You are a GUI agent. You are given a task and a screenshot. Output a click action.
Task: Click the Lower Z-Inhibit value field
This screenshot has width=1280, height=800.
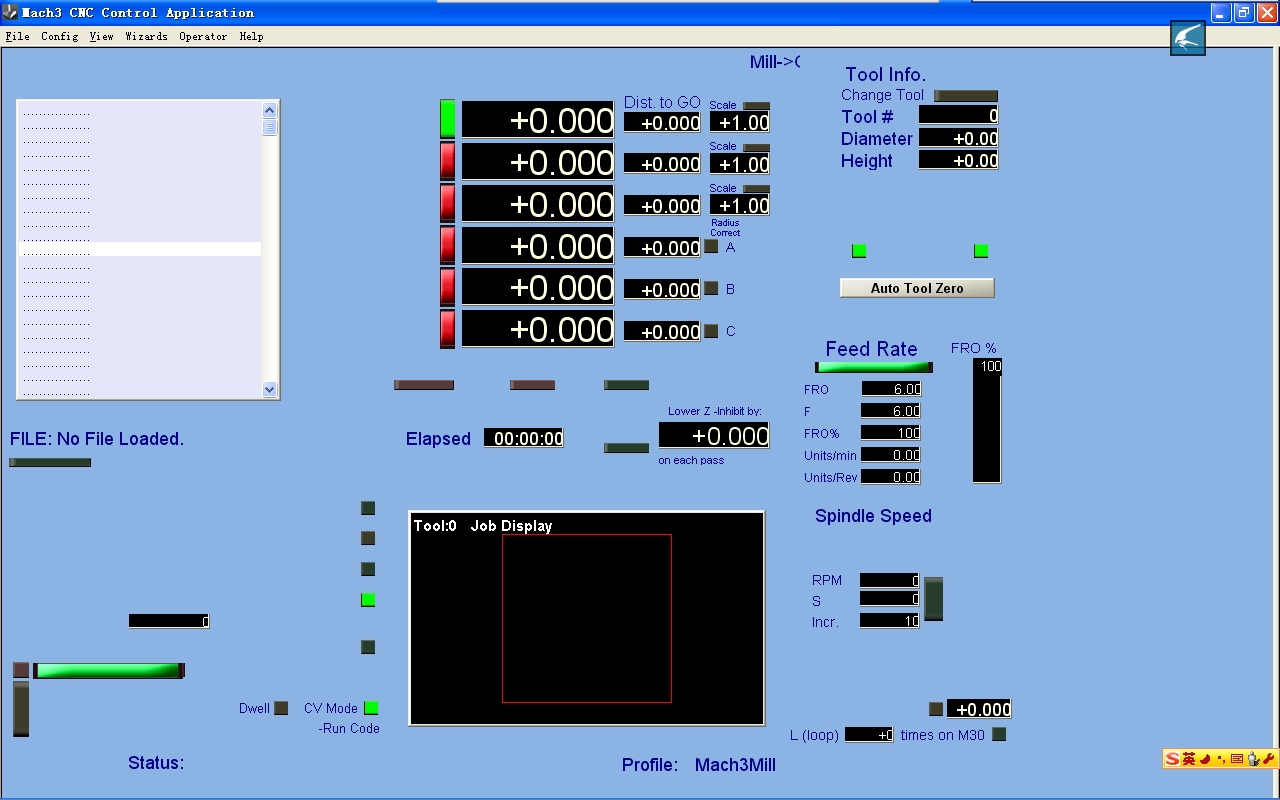pos(714,436)
